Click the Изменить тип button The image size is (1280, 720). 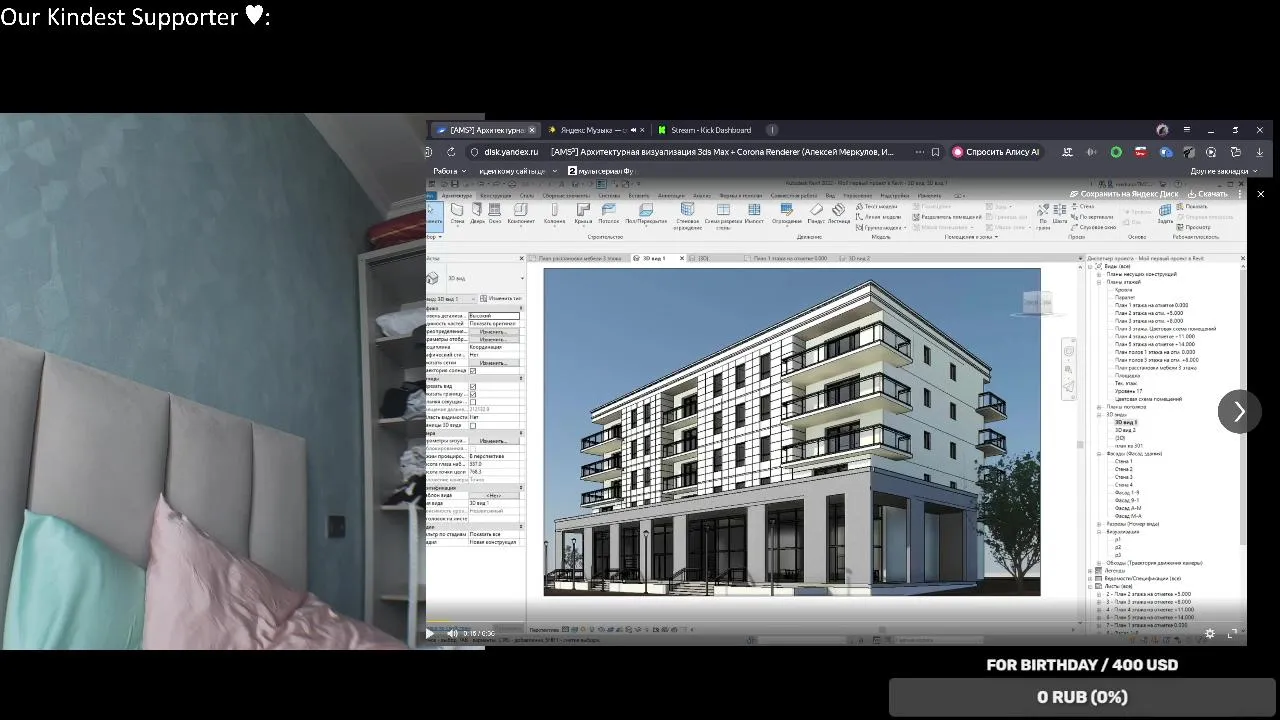(x=501, y=298)
